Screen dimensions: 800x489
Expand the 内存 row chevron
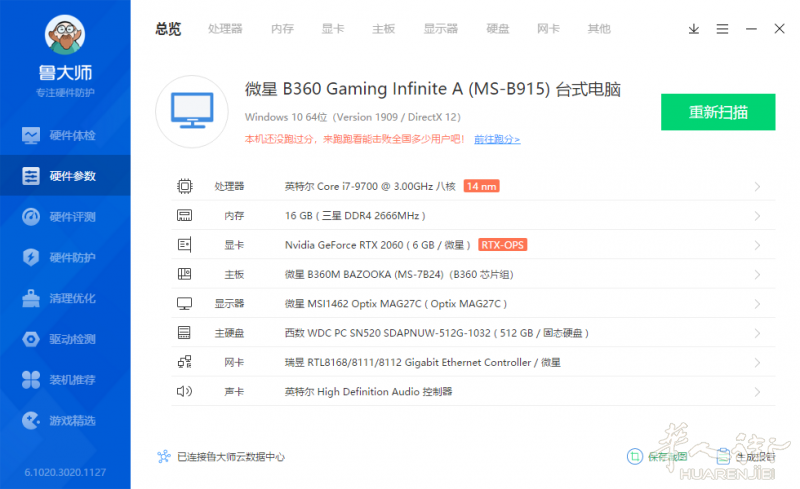[757, 216]
